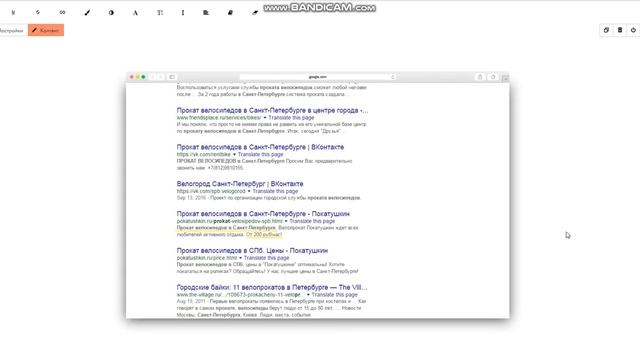This screenshot has width=640, height=360.
Task: Click the google.com address bar
Action: (318, 77)
